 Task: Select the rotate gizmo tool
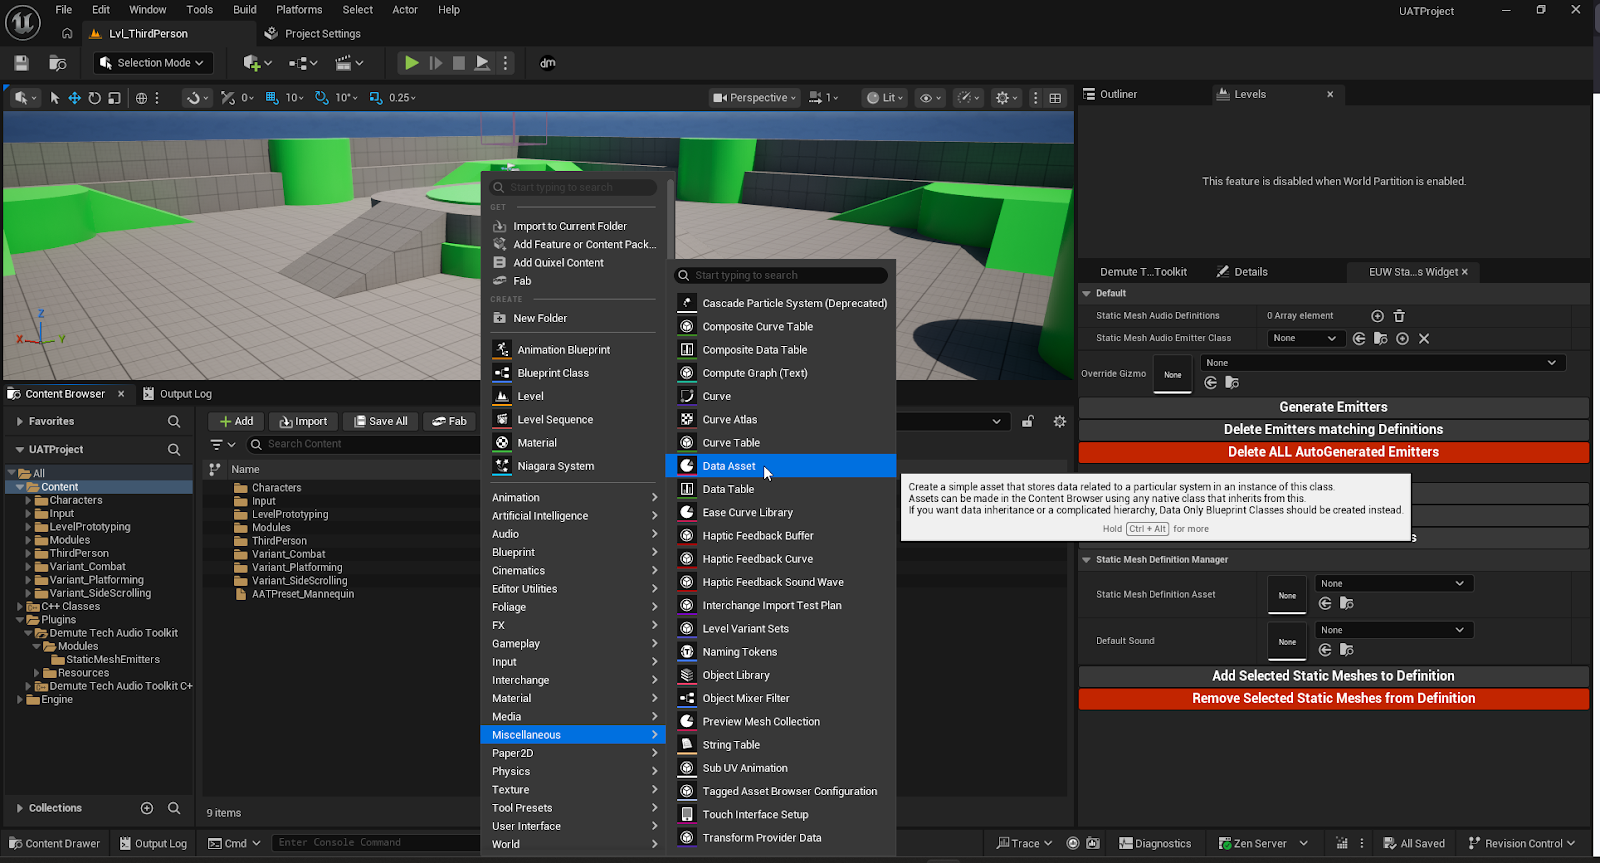click(x=94, y=98)
